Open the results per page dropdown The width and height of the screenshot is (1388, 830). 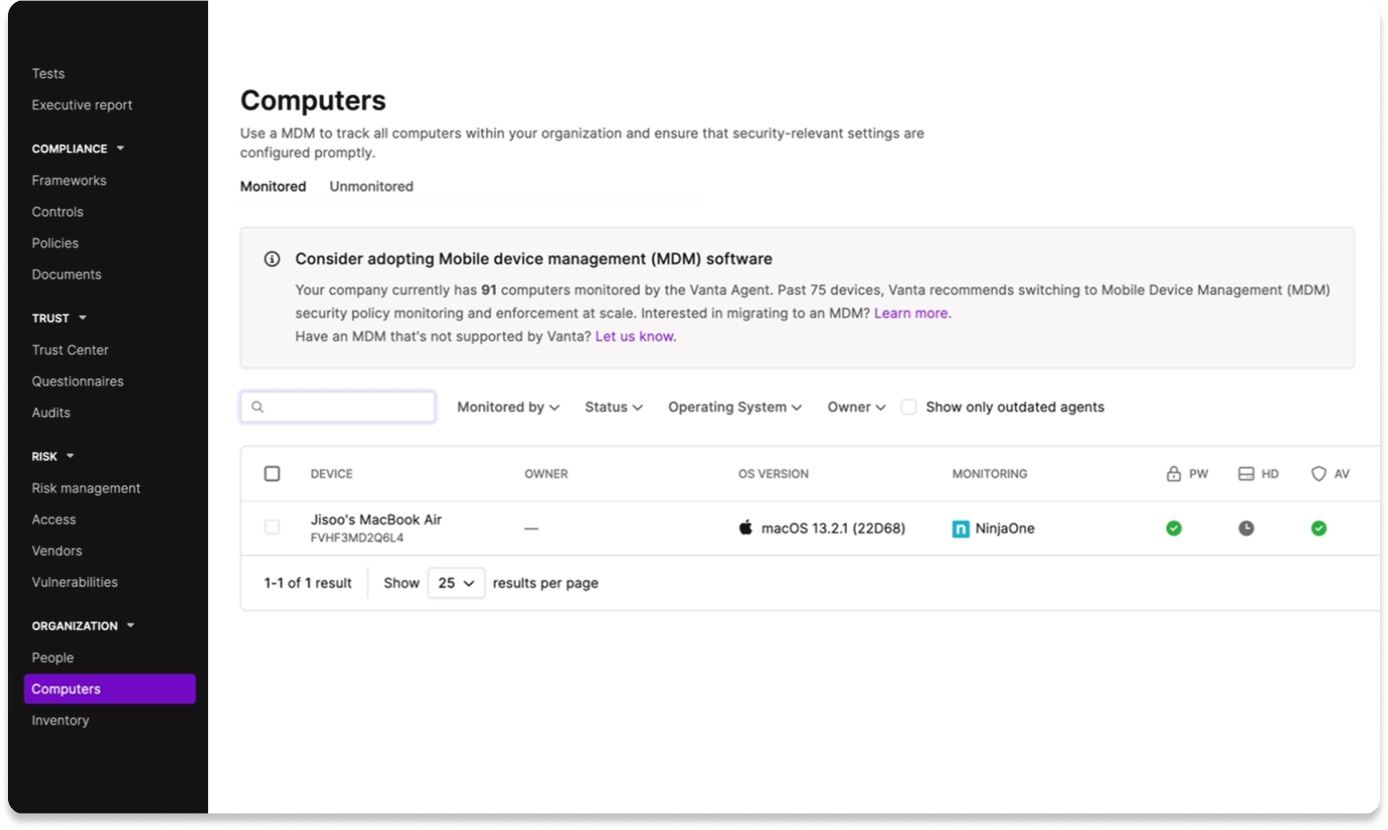point(456,583)
